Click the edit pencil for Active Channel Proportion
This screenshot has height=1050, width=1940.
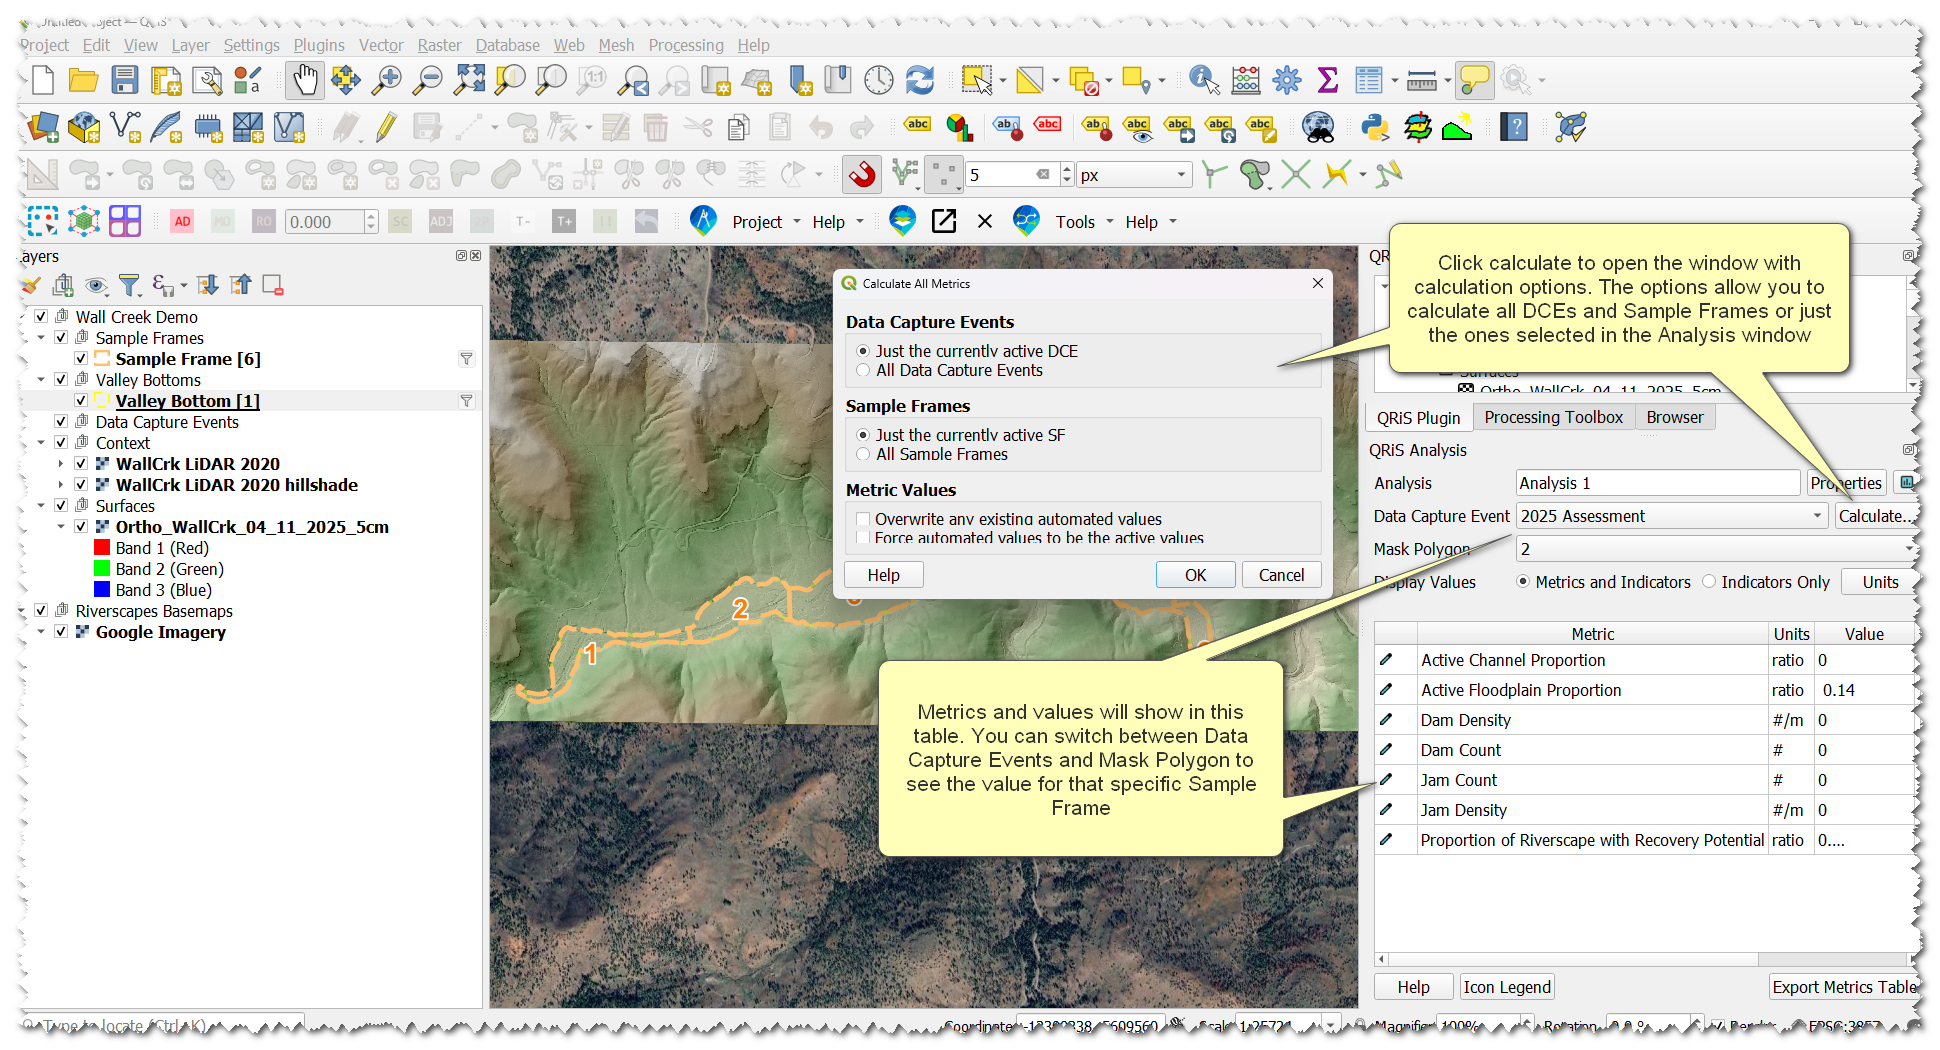[1386, 659]
